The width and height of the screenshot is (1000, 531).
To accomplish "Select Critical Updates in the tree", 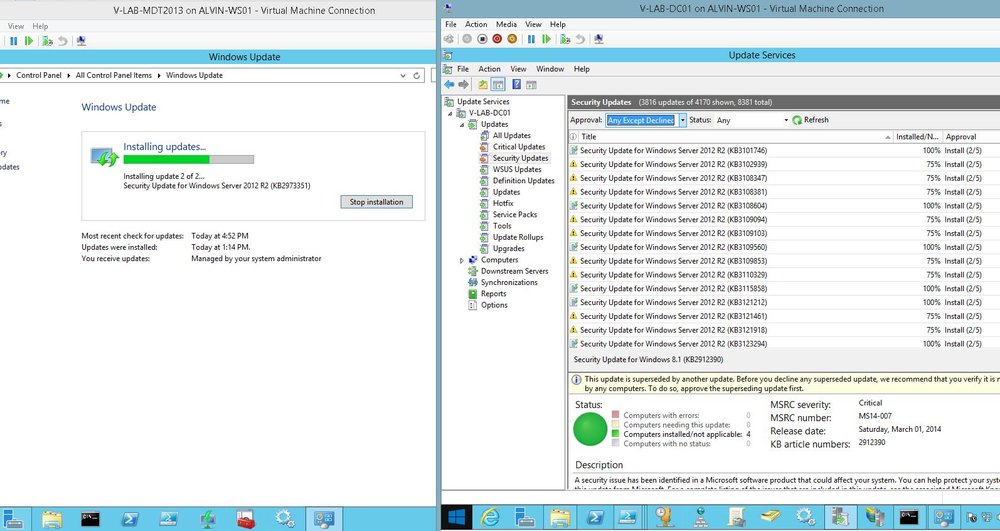I will tap(518, 147).
